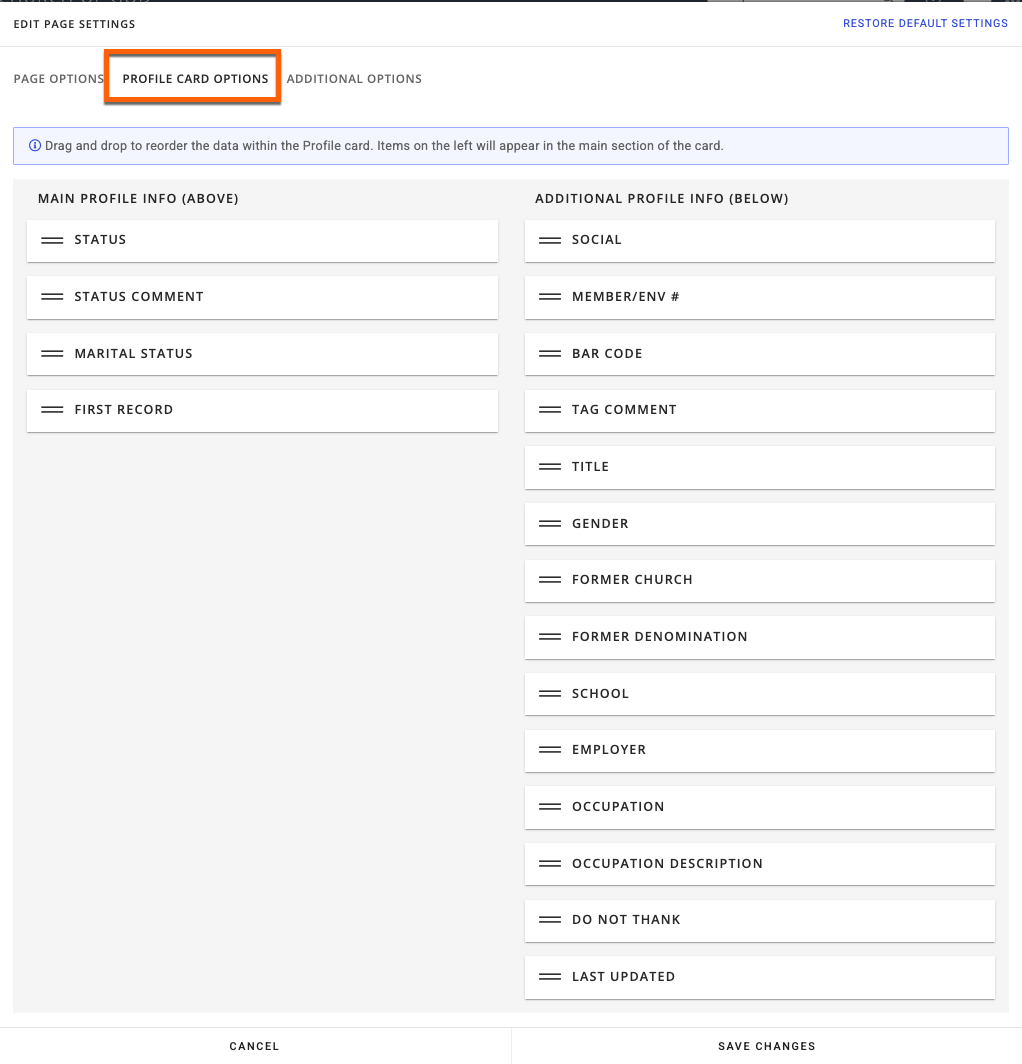
Task: Click the drag handle next to Marital Status
Action: click(52, 354)
